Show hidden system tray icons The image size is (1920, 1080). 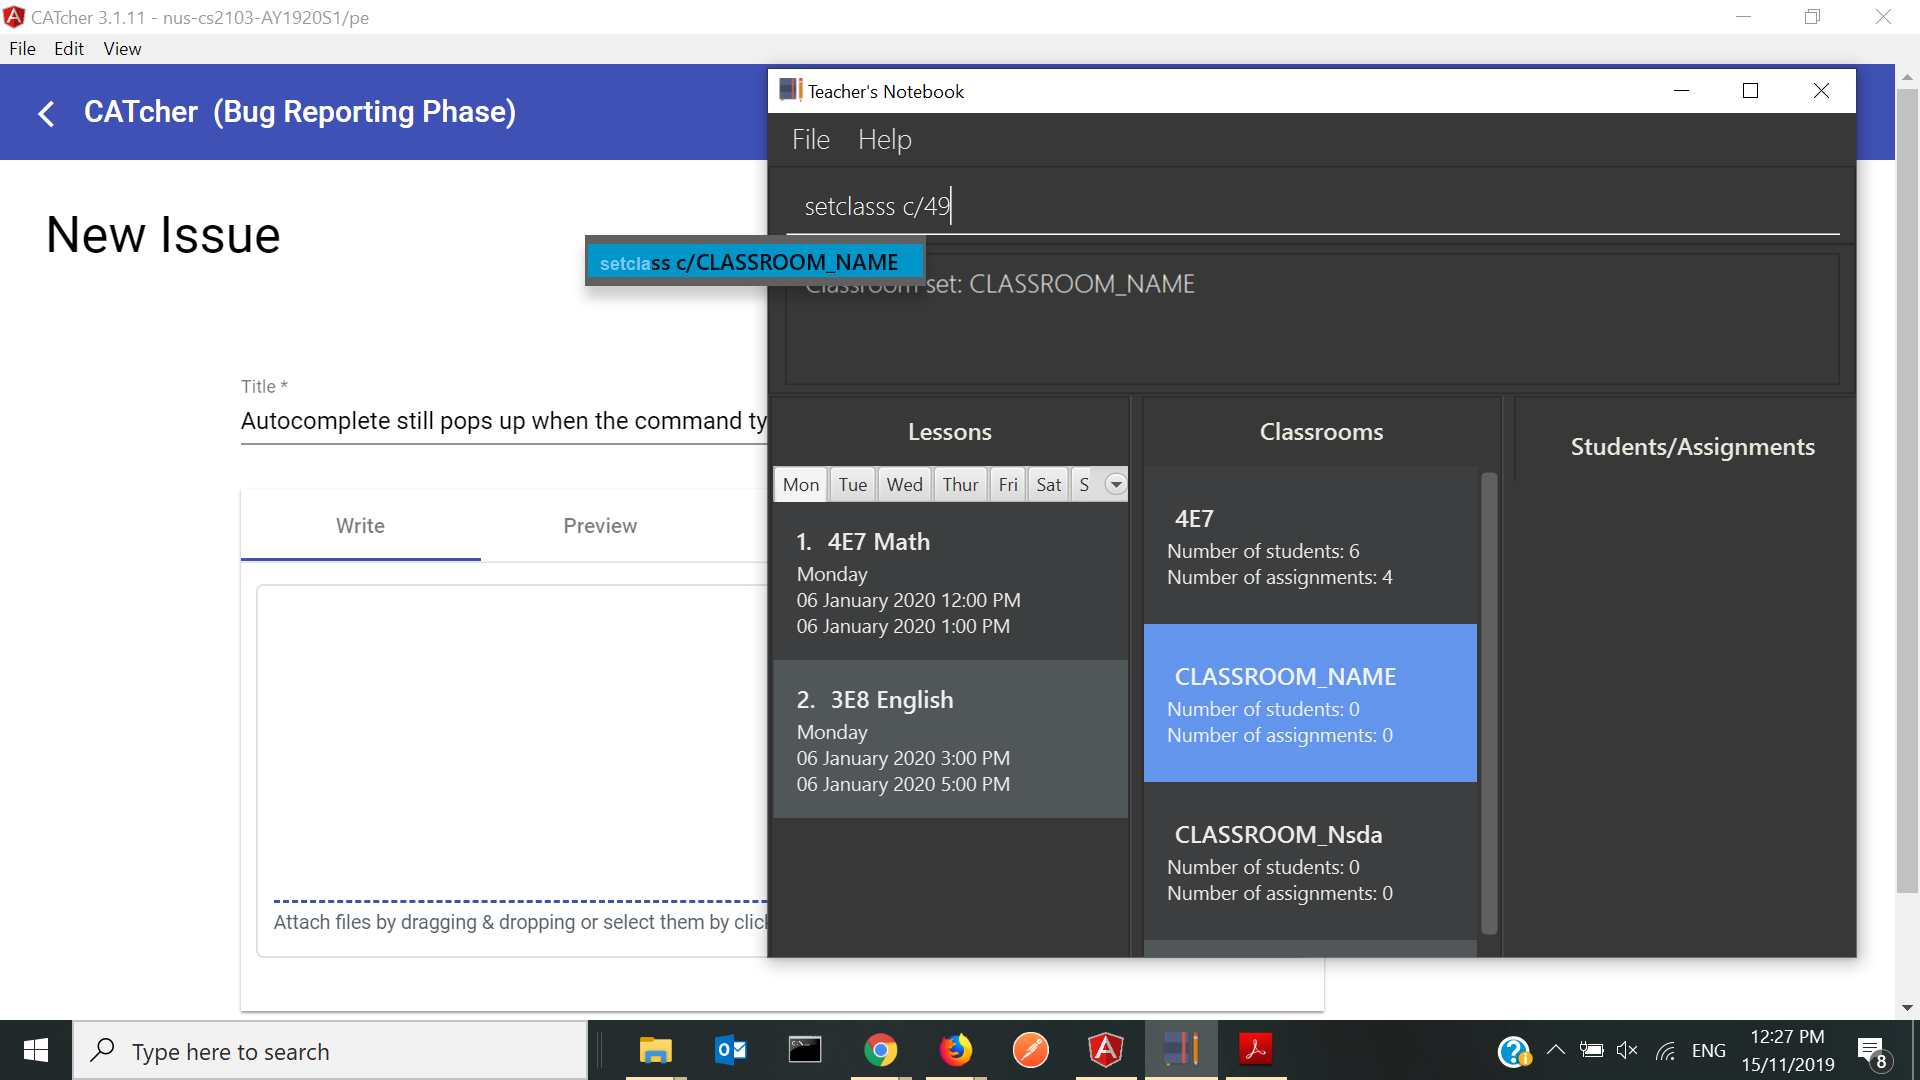click(x=1555, y=1050)
